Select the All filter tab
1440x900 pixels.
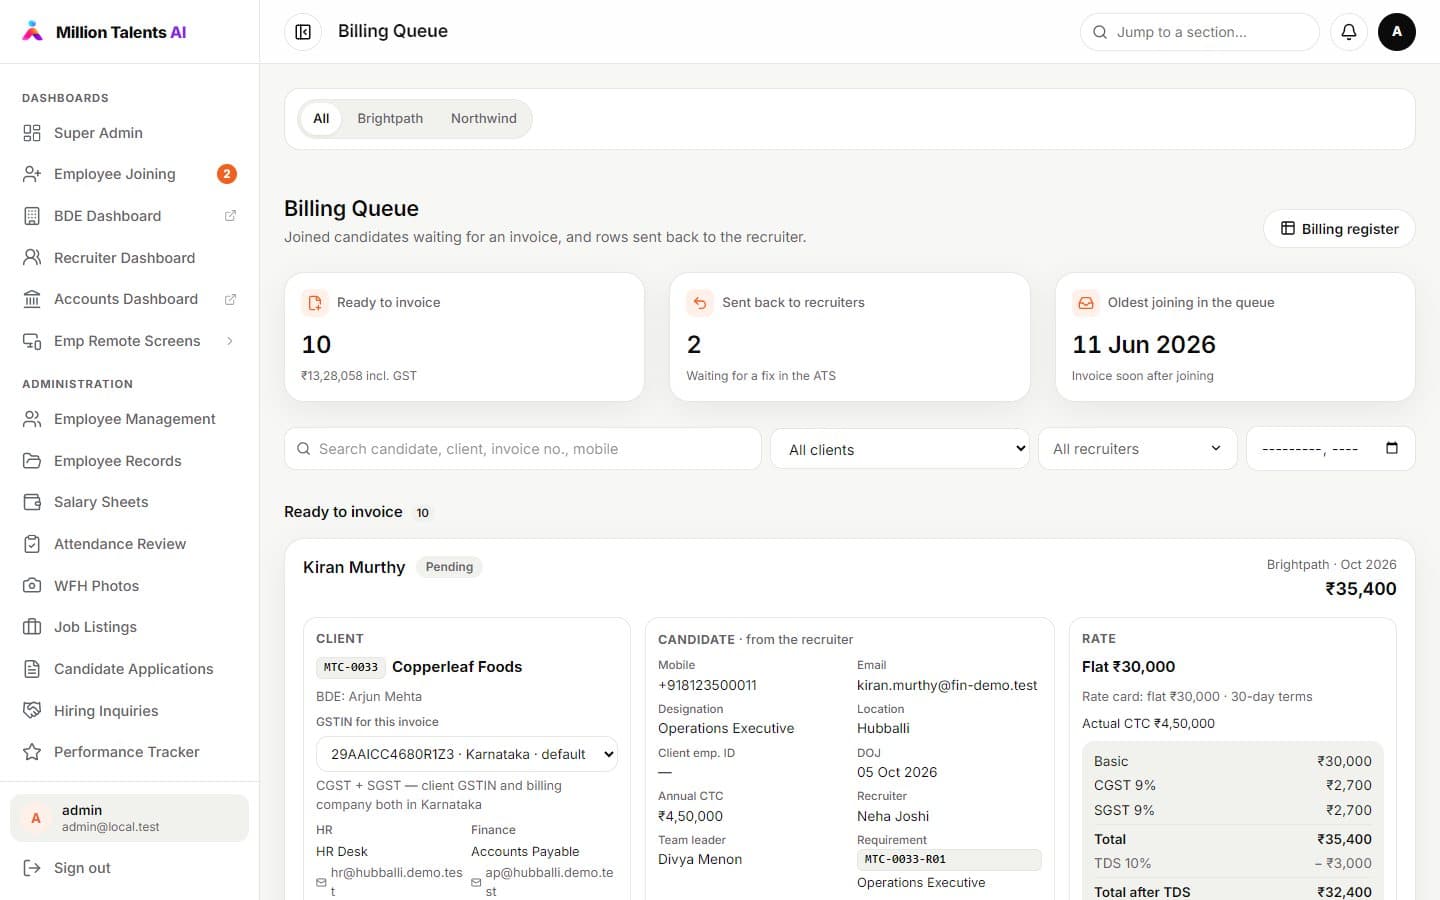321,118
